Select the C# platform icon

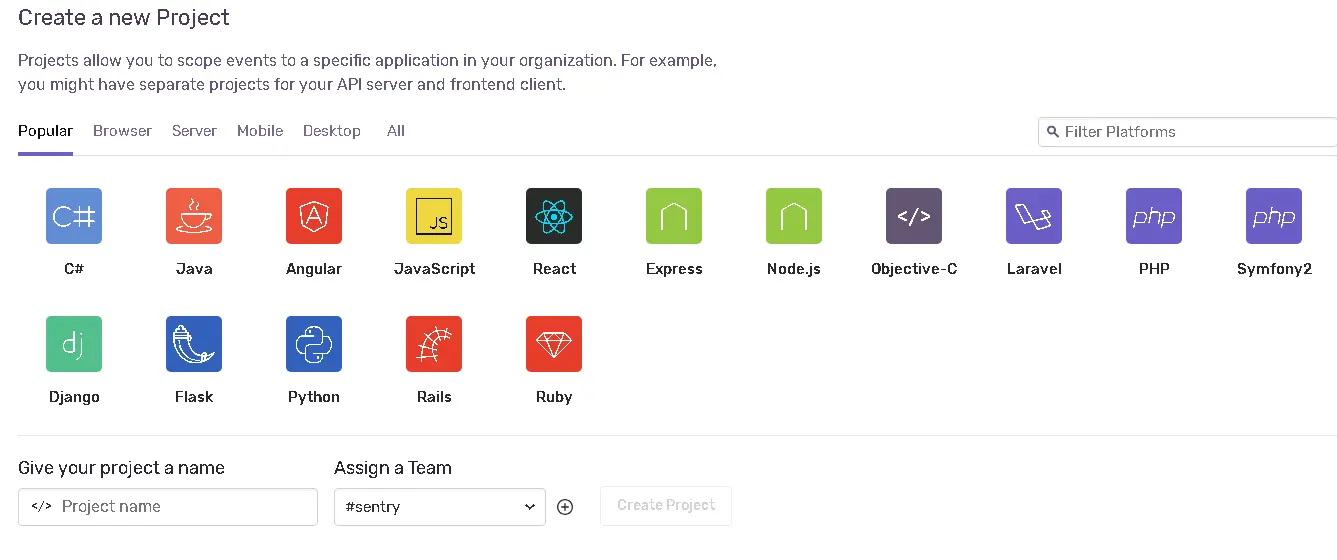(74, 216)
